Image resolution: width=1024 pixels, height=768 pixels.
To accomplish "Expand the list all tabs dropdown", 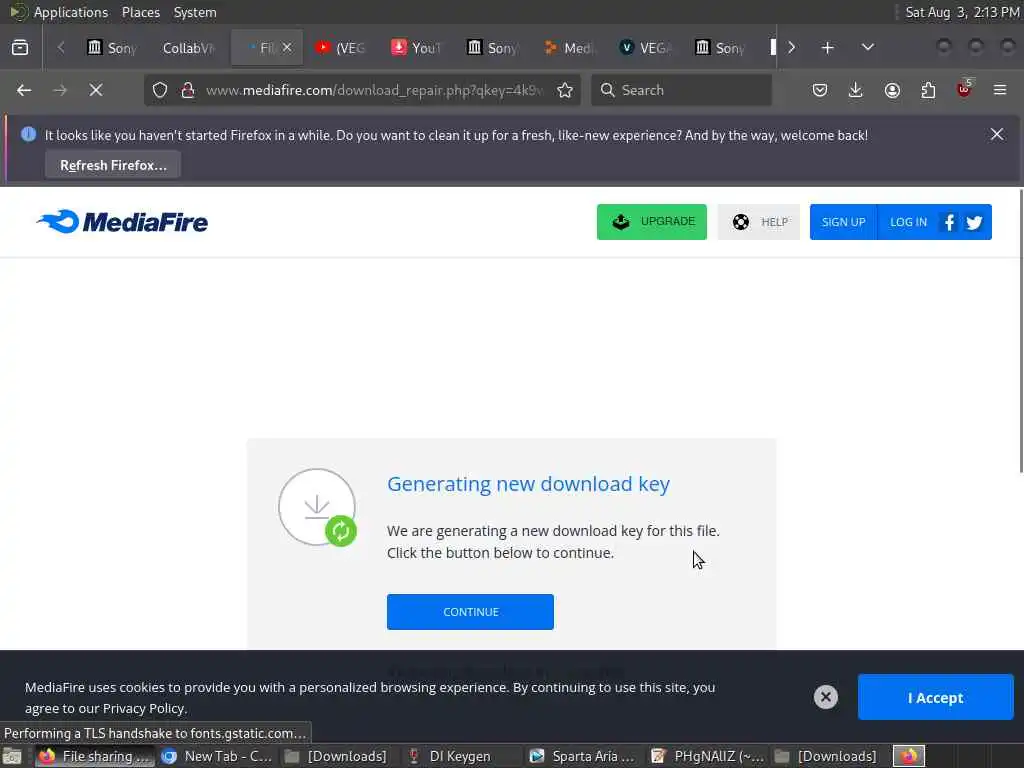I will click(867, 48).
